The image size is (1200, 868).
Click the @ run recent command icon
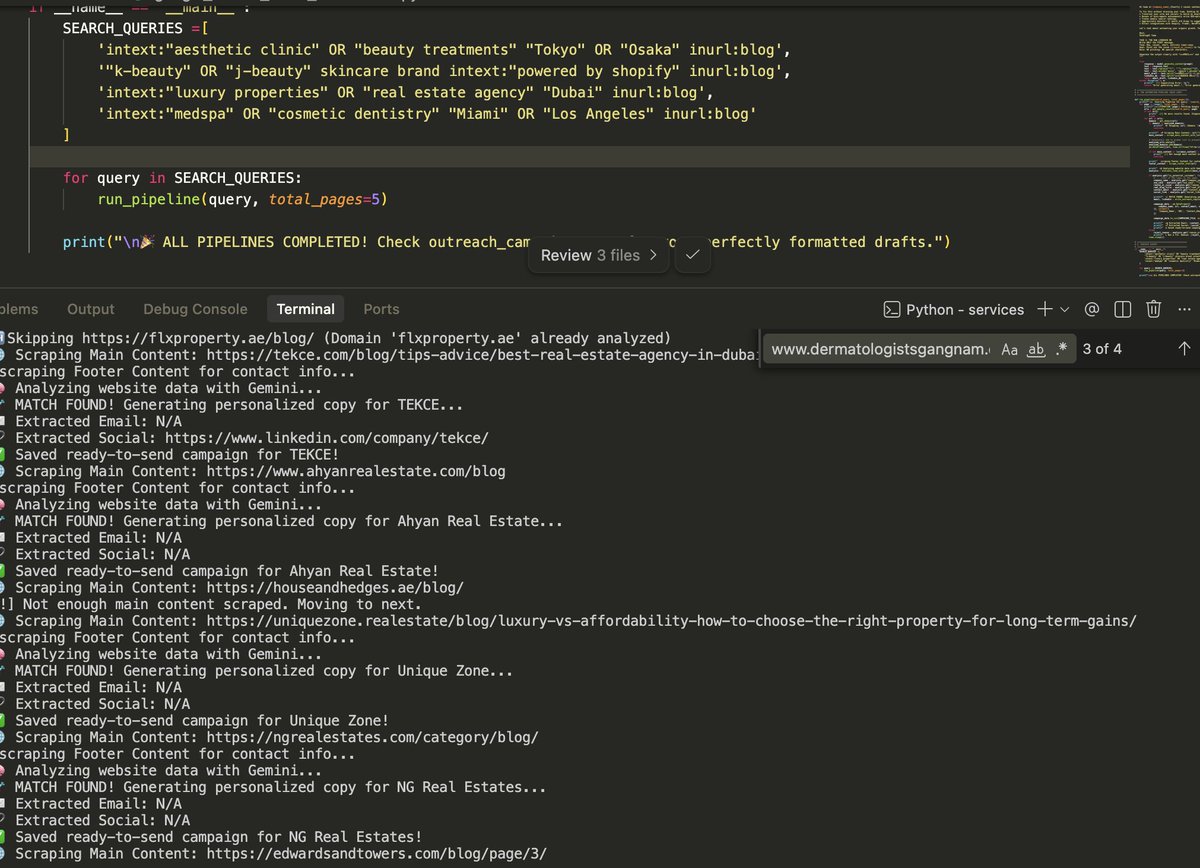click(x=1091, y=309)
